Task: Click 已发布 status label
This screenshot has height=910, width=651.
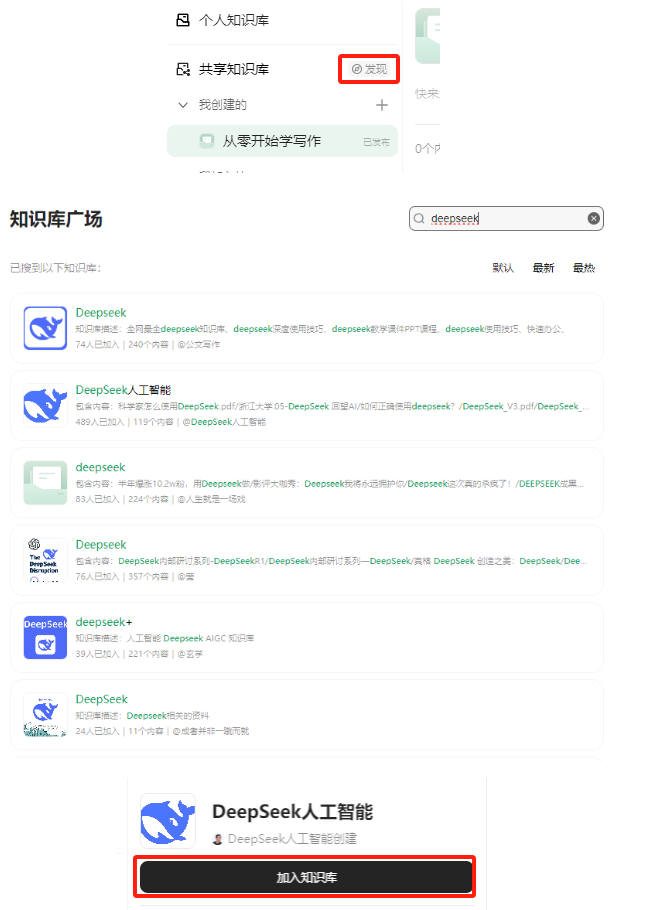Action: pos(377,142)
